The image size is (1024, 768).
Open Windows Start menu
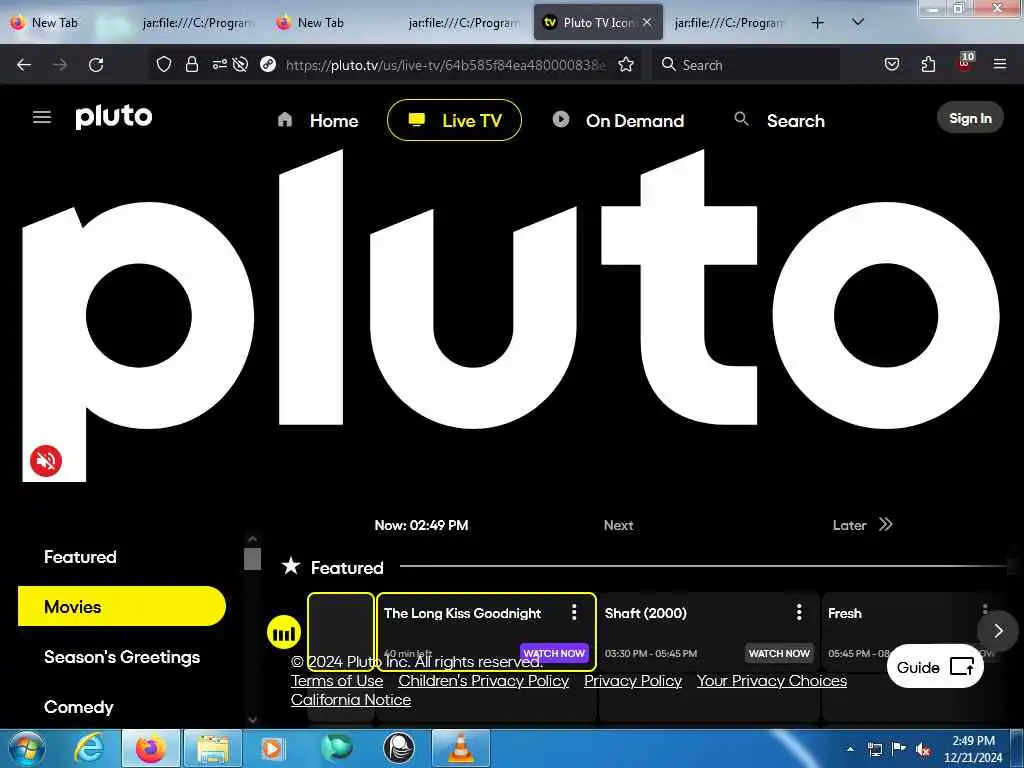[x=26, y=748]
